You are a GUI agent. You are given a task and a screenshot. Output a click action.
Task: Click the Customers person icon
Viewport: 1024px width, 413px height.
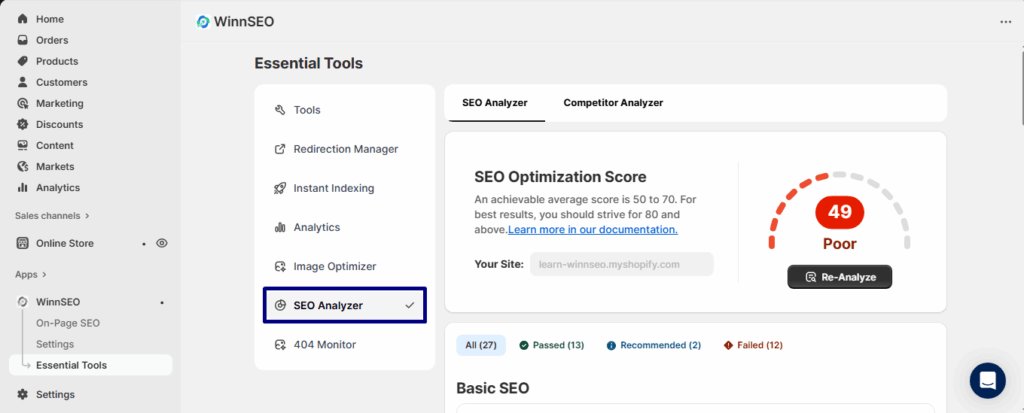pyautogui.click(x=23, y=82)
